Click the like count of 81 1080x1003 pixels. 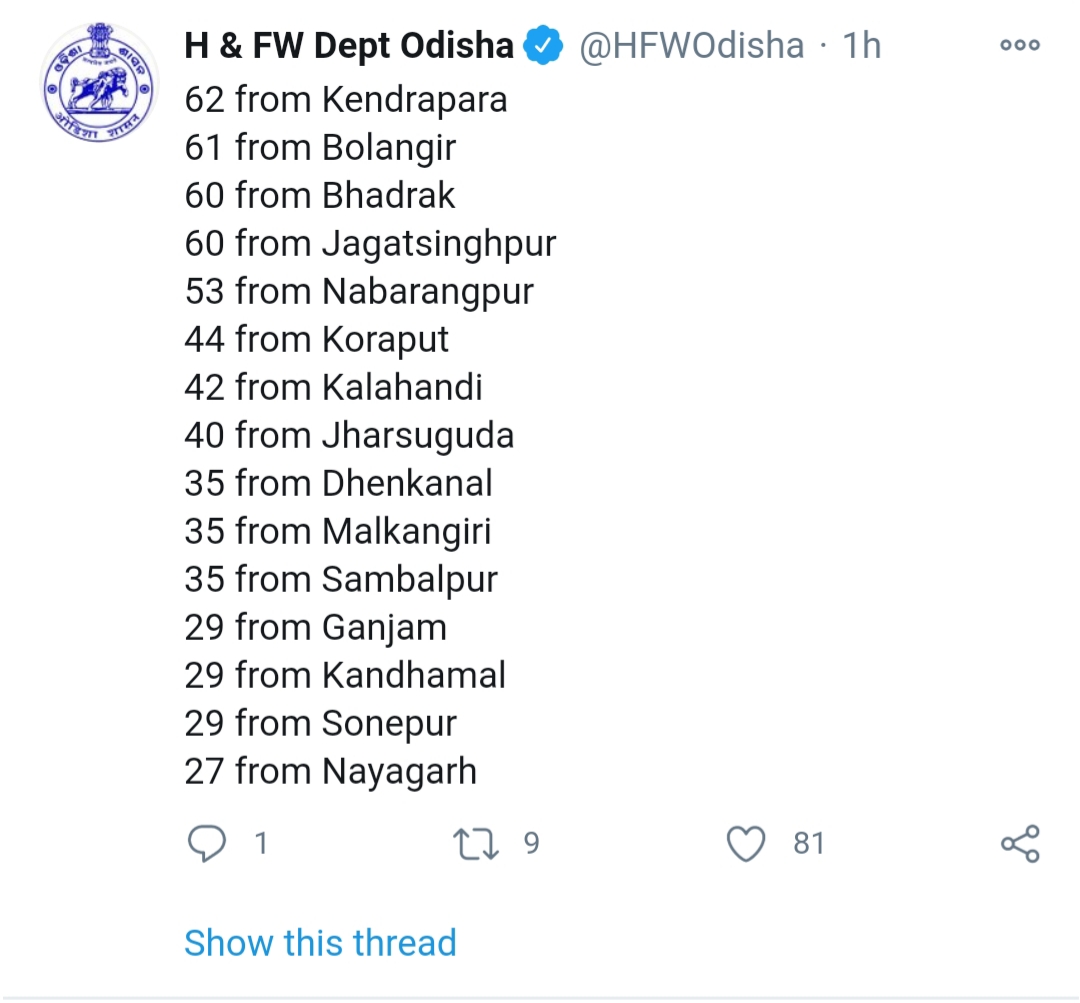point(809,844)
